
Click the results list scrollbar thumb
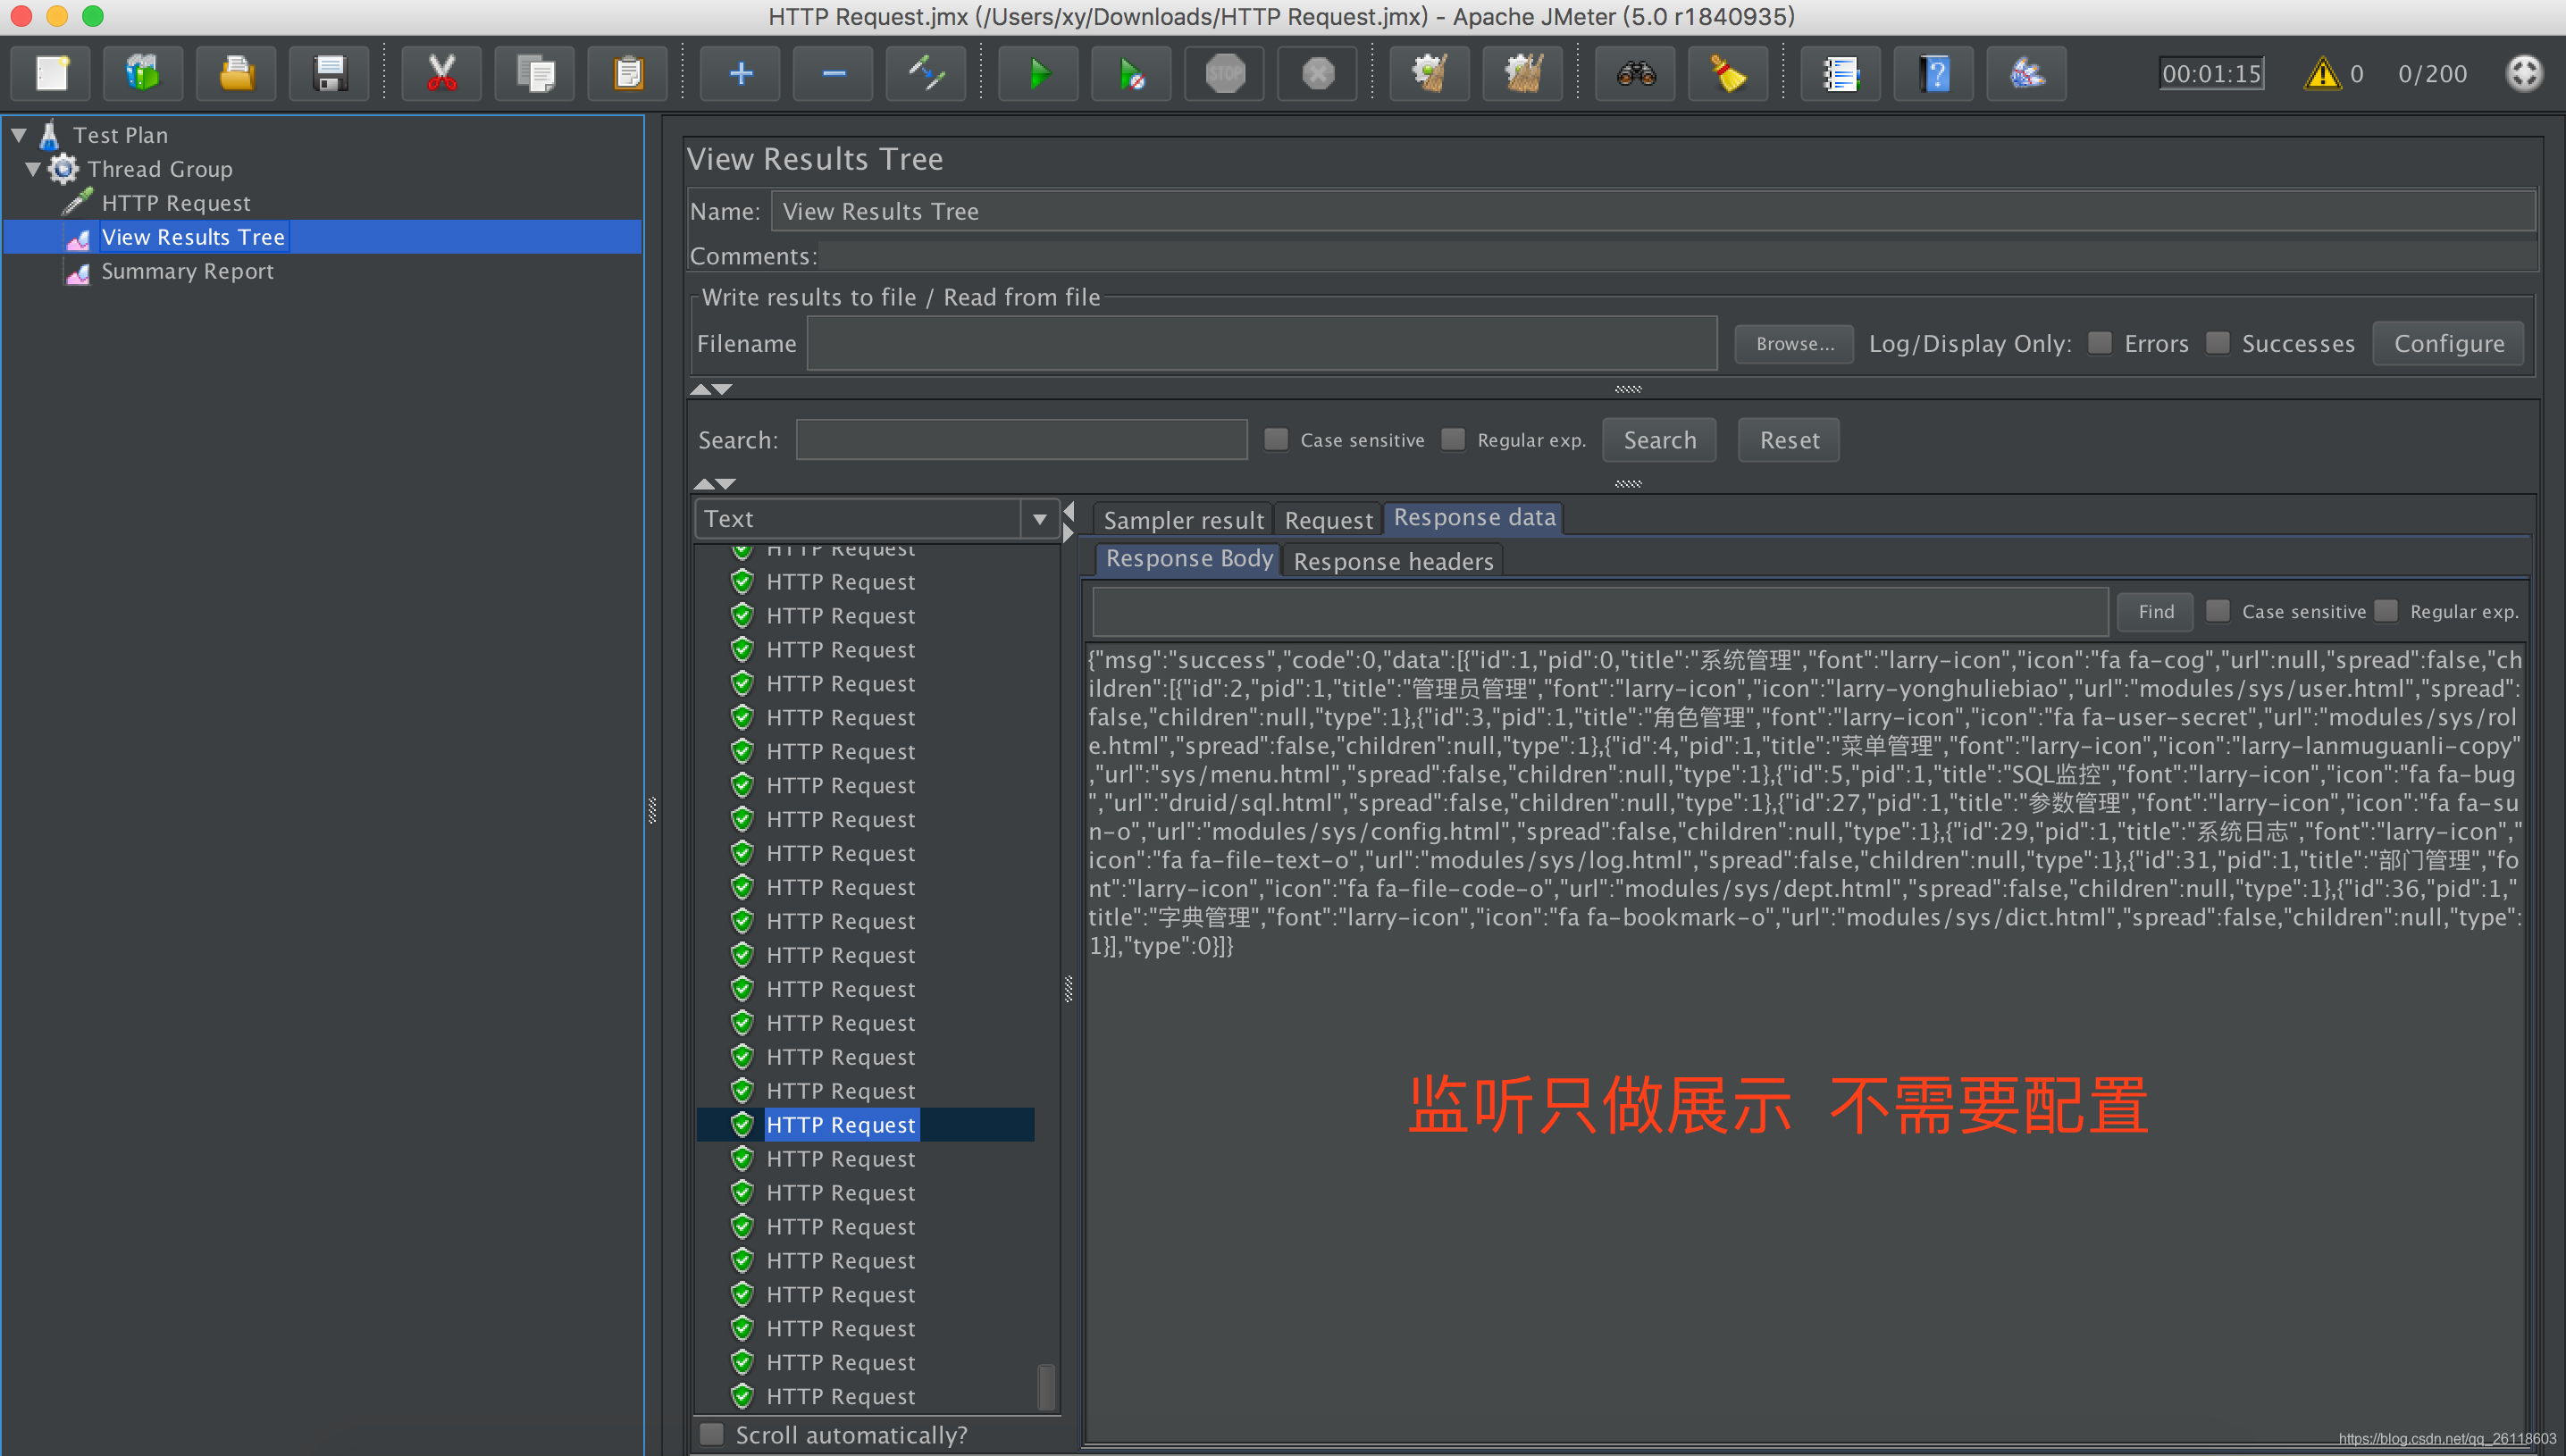pyautogui.click(x=1046, y=1387)
